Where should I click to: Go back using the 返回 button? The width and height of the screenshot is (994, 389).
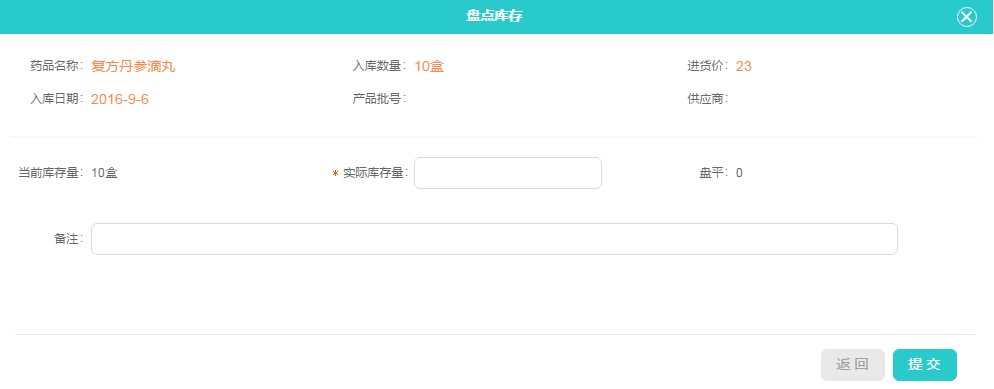click(853, 365)
